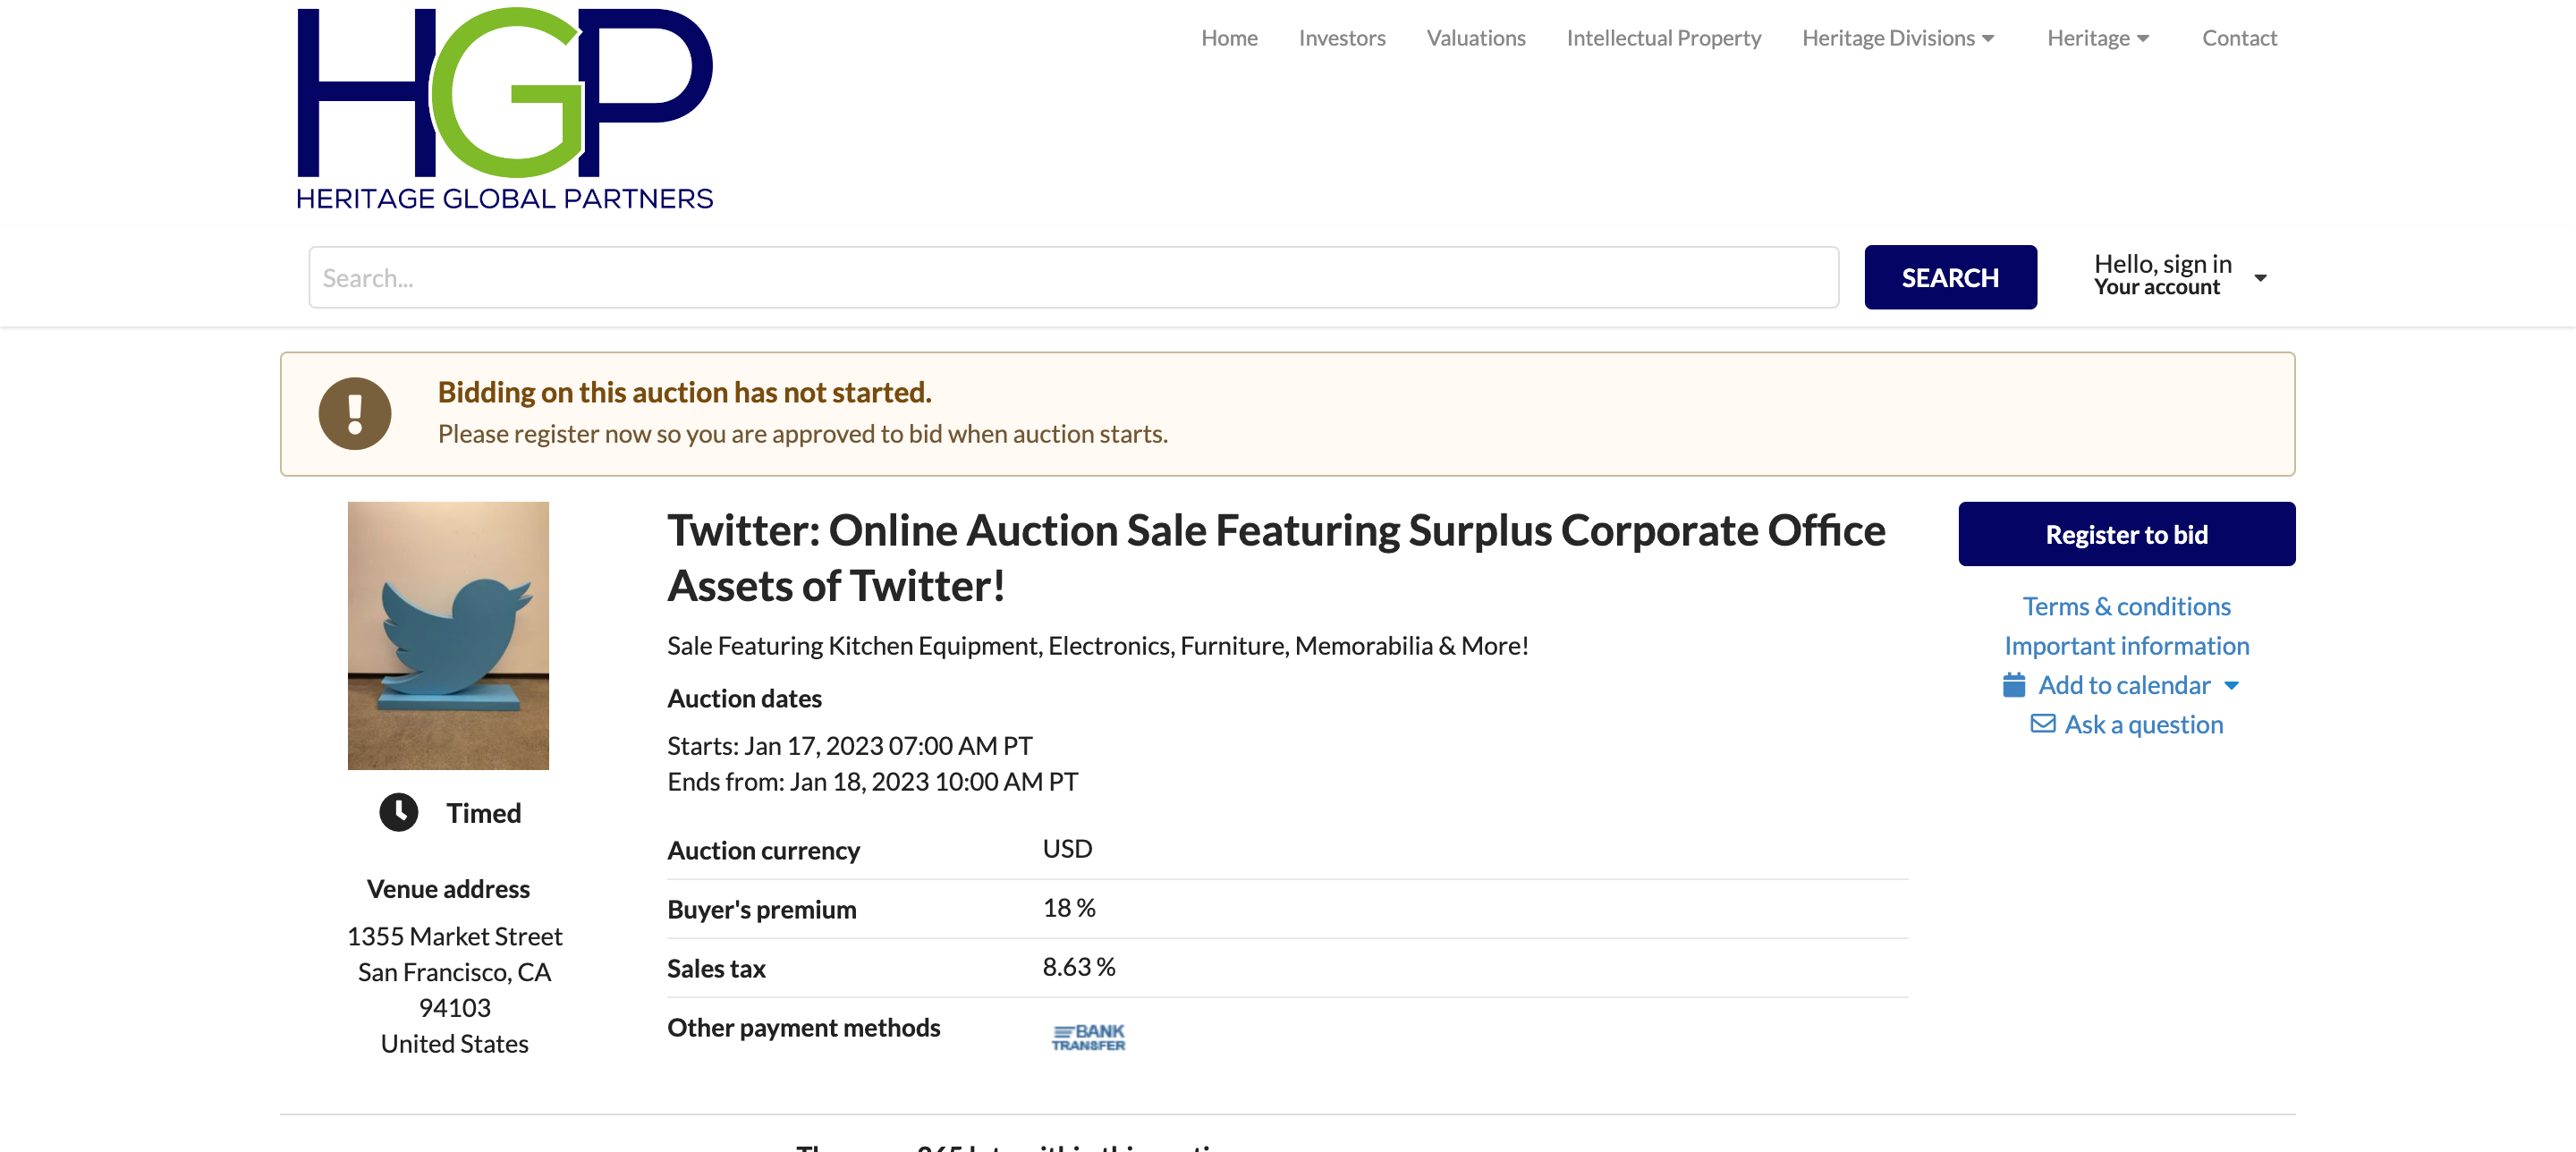Click the calendar icon beside Add to calendar
The height and width of the screenshot is (1152, 2576).
[2013, 685]
